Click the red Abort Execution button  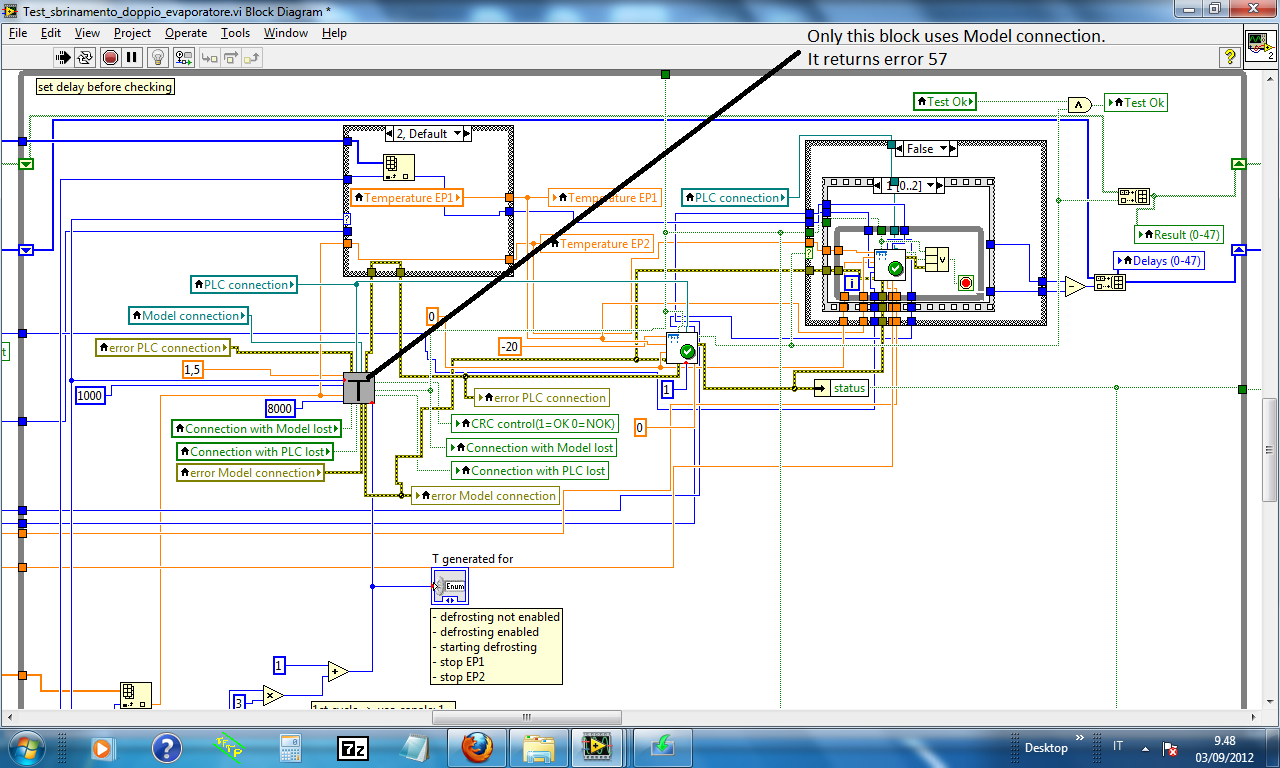(109, 57)
